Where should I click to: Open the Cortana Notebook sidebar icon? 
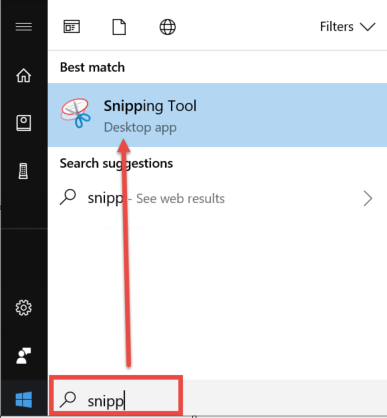pos(24,123)
